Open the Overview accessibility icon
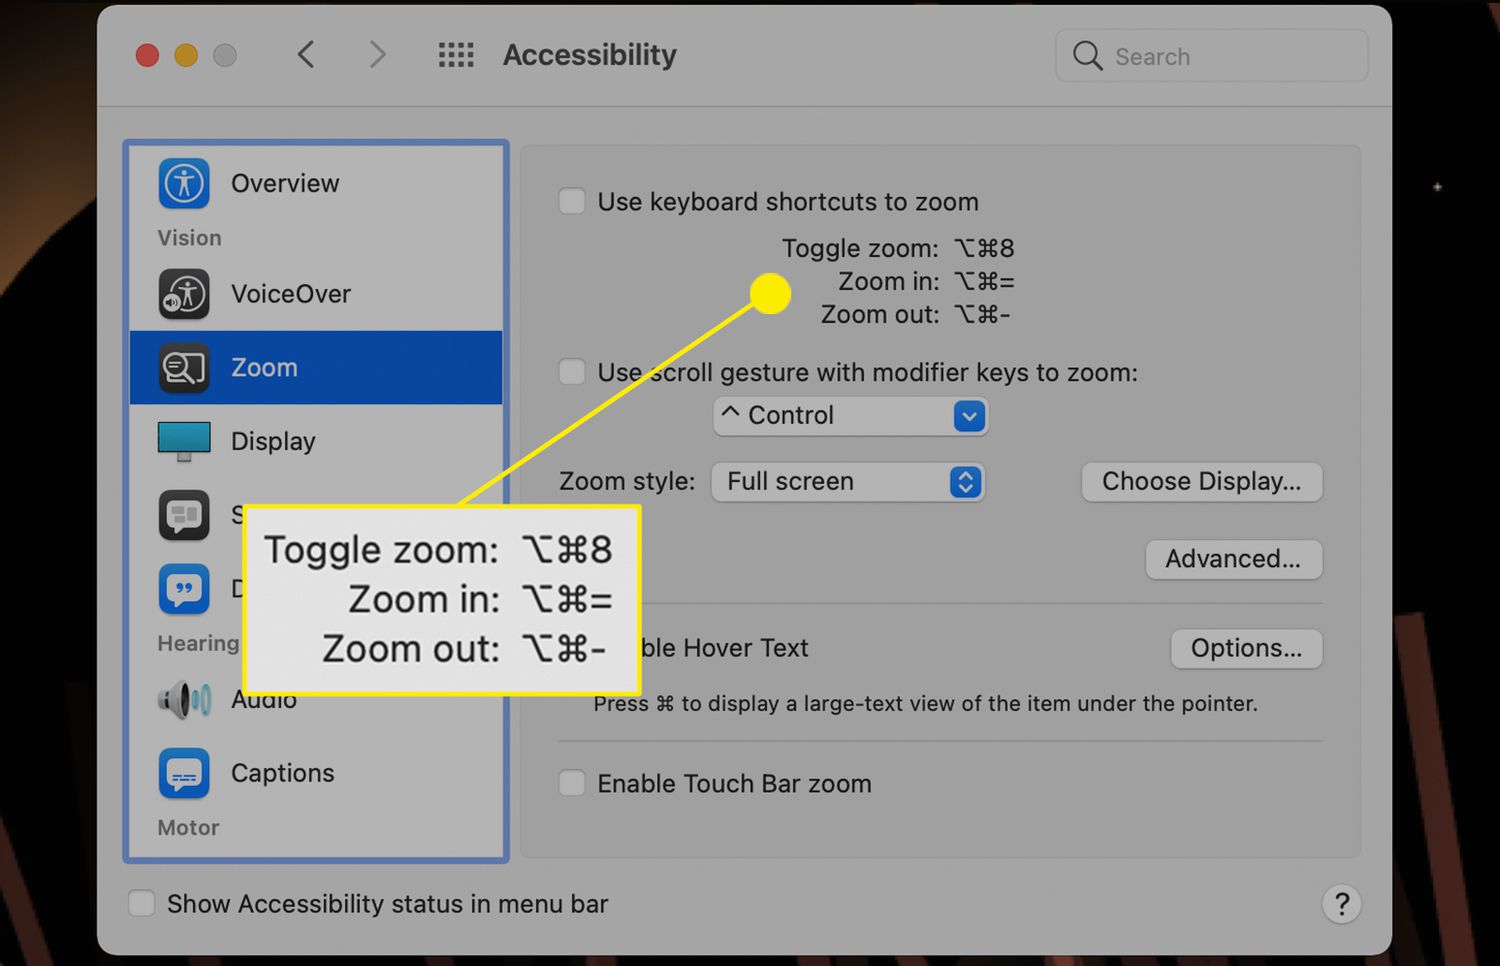Viewport: 1500px width, 966px height. tap(184, 184)
